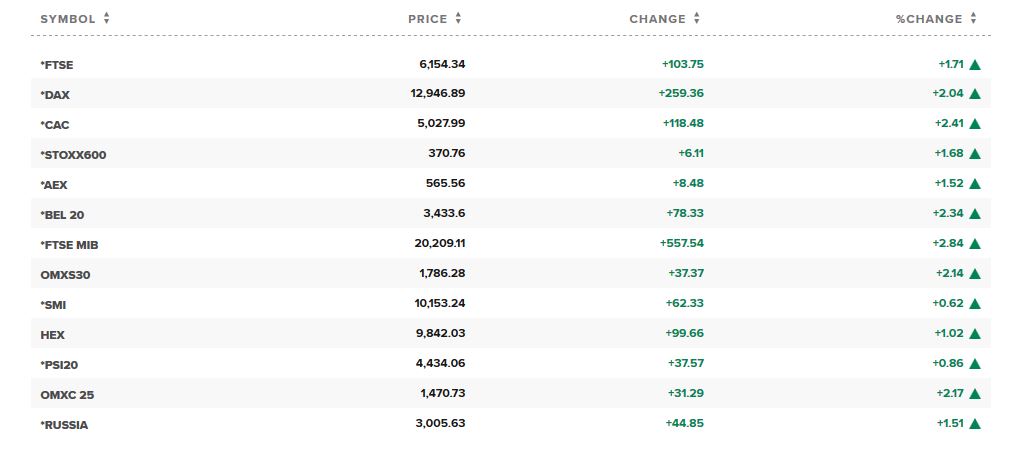Select SMI percent change +0.62
Viewport: 1014px width, 474px height.
tap(948, 303)
